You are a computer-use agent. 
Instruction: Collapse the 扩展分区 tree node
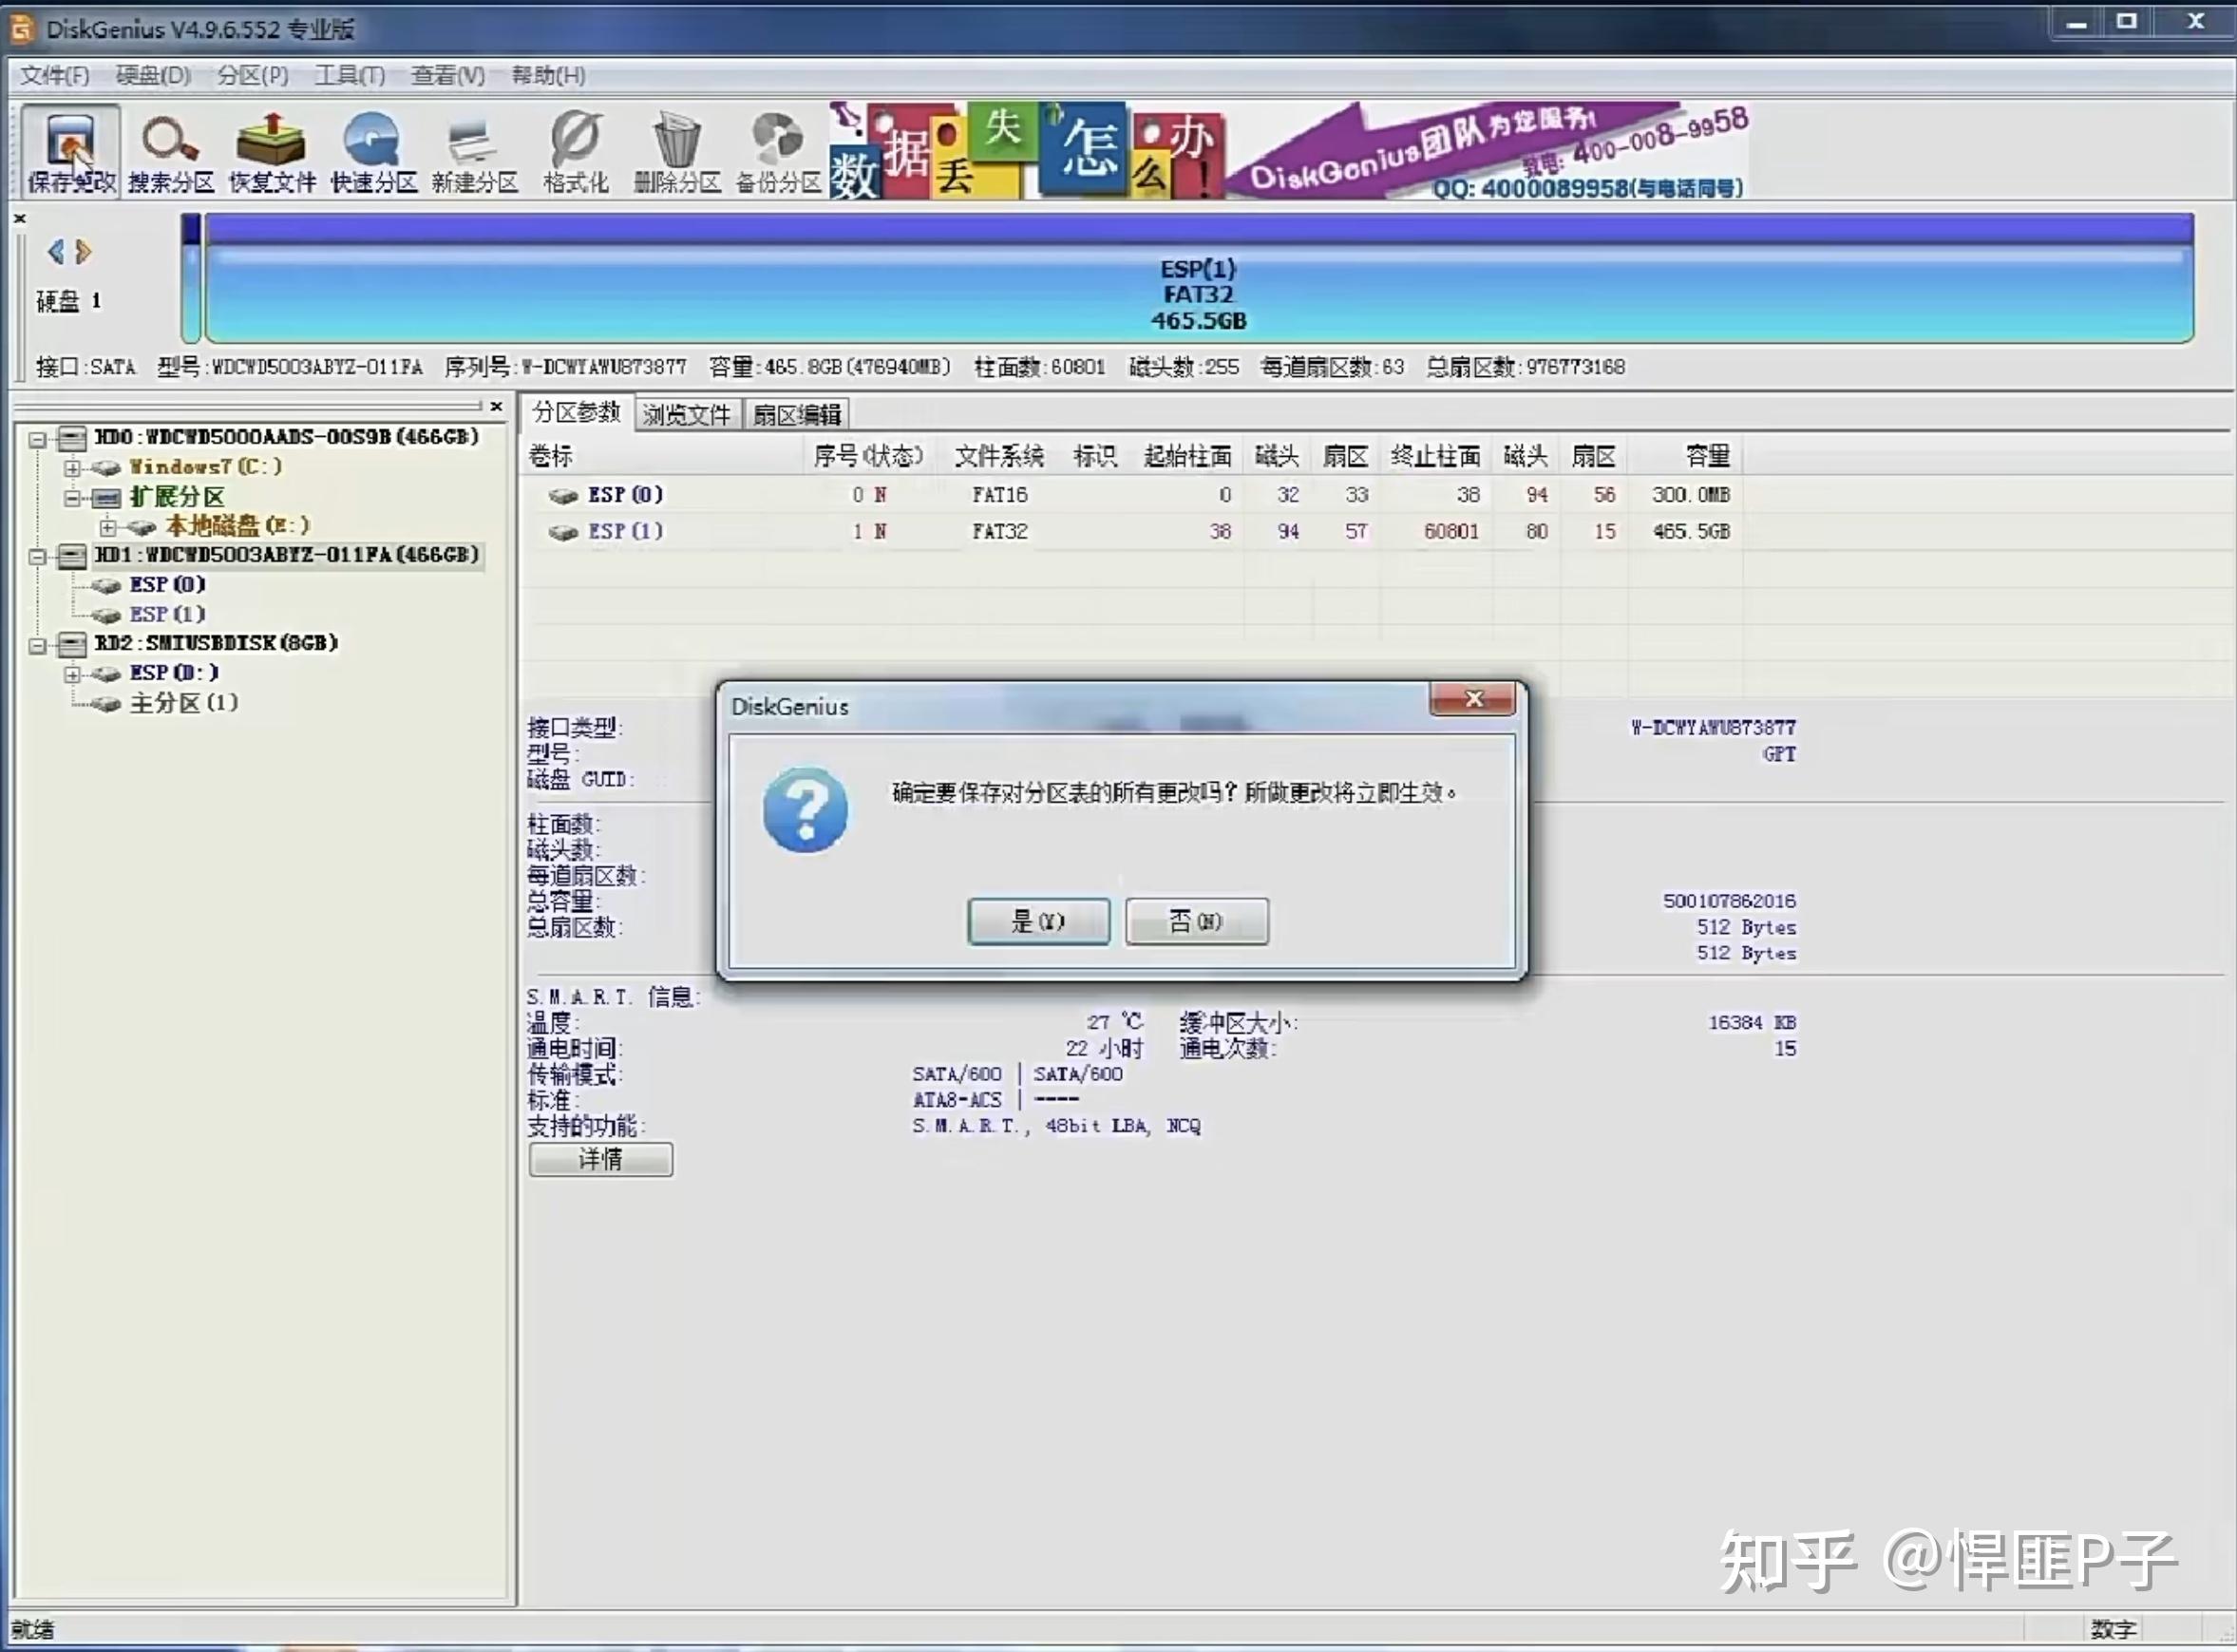pos(72,497)
